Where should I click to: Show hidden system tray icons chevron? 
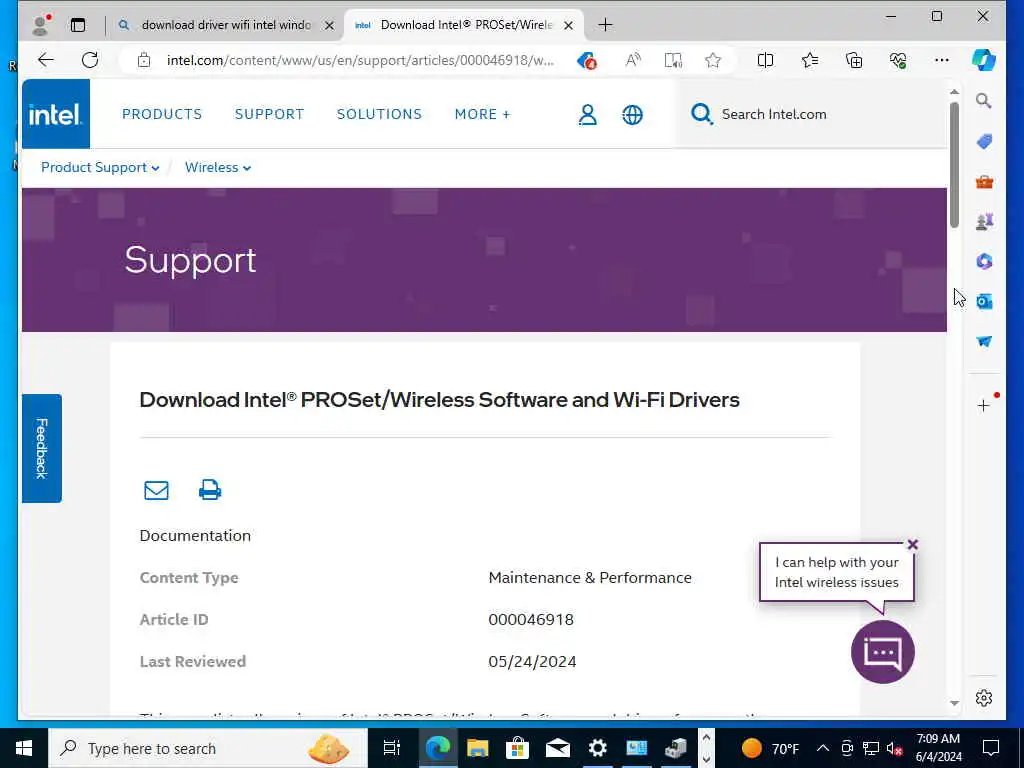(x=823, y=748)
